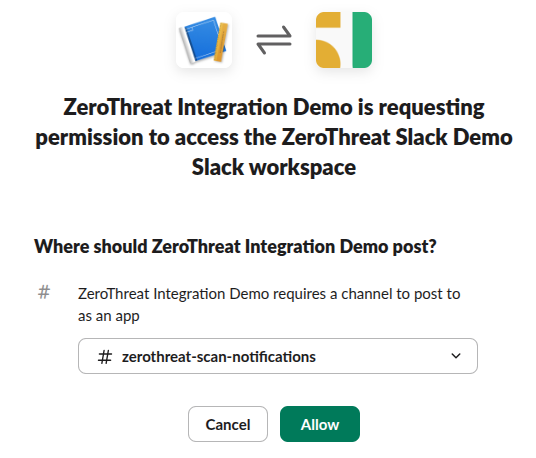Cancel the permission request

click(228, 424)
